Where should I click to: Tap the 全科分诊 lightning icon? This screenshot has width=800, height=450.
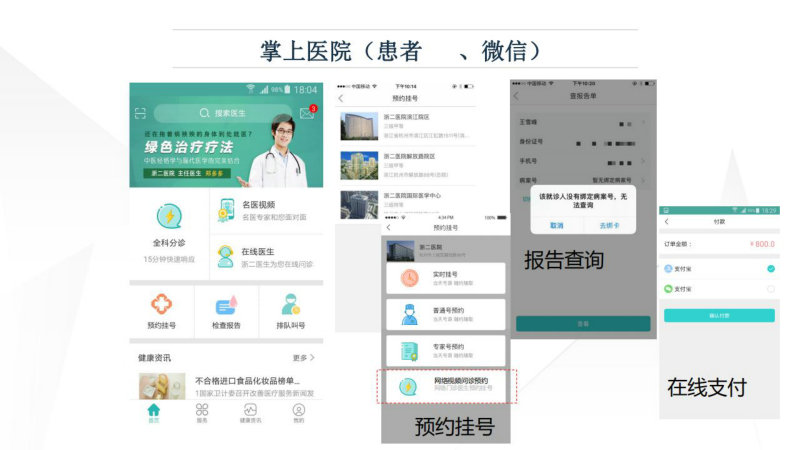169,216
